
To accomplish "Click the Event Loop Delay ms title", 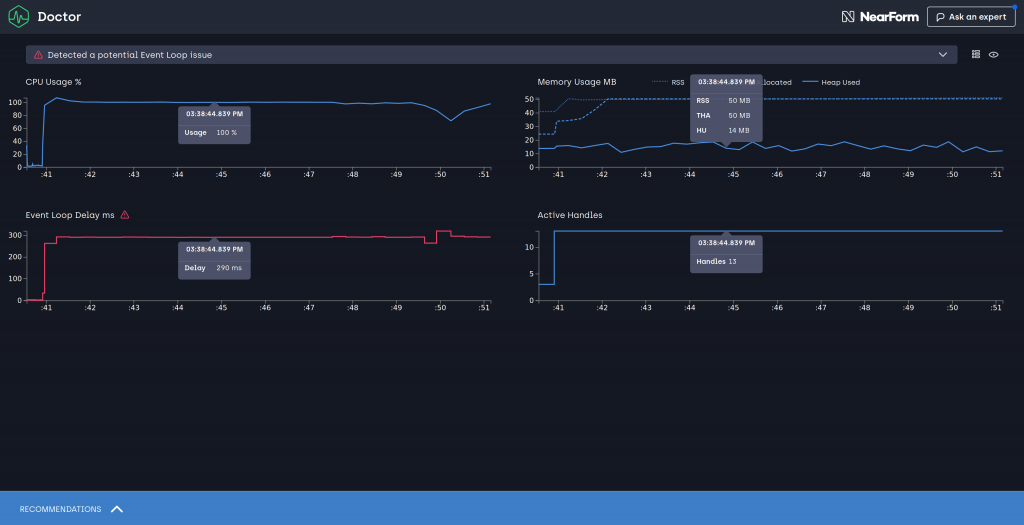I will [x=70, y=215].
